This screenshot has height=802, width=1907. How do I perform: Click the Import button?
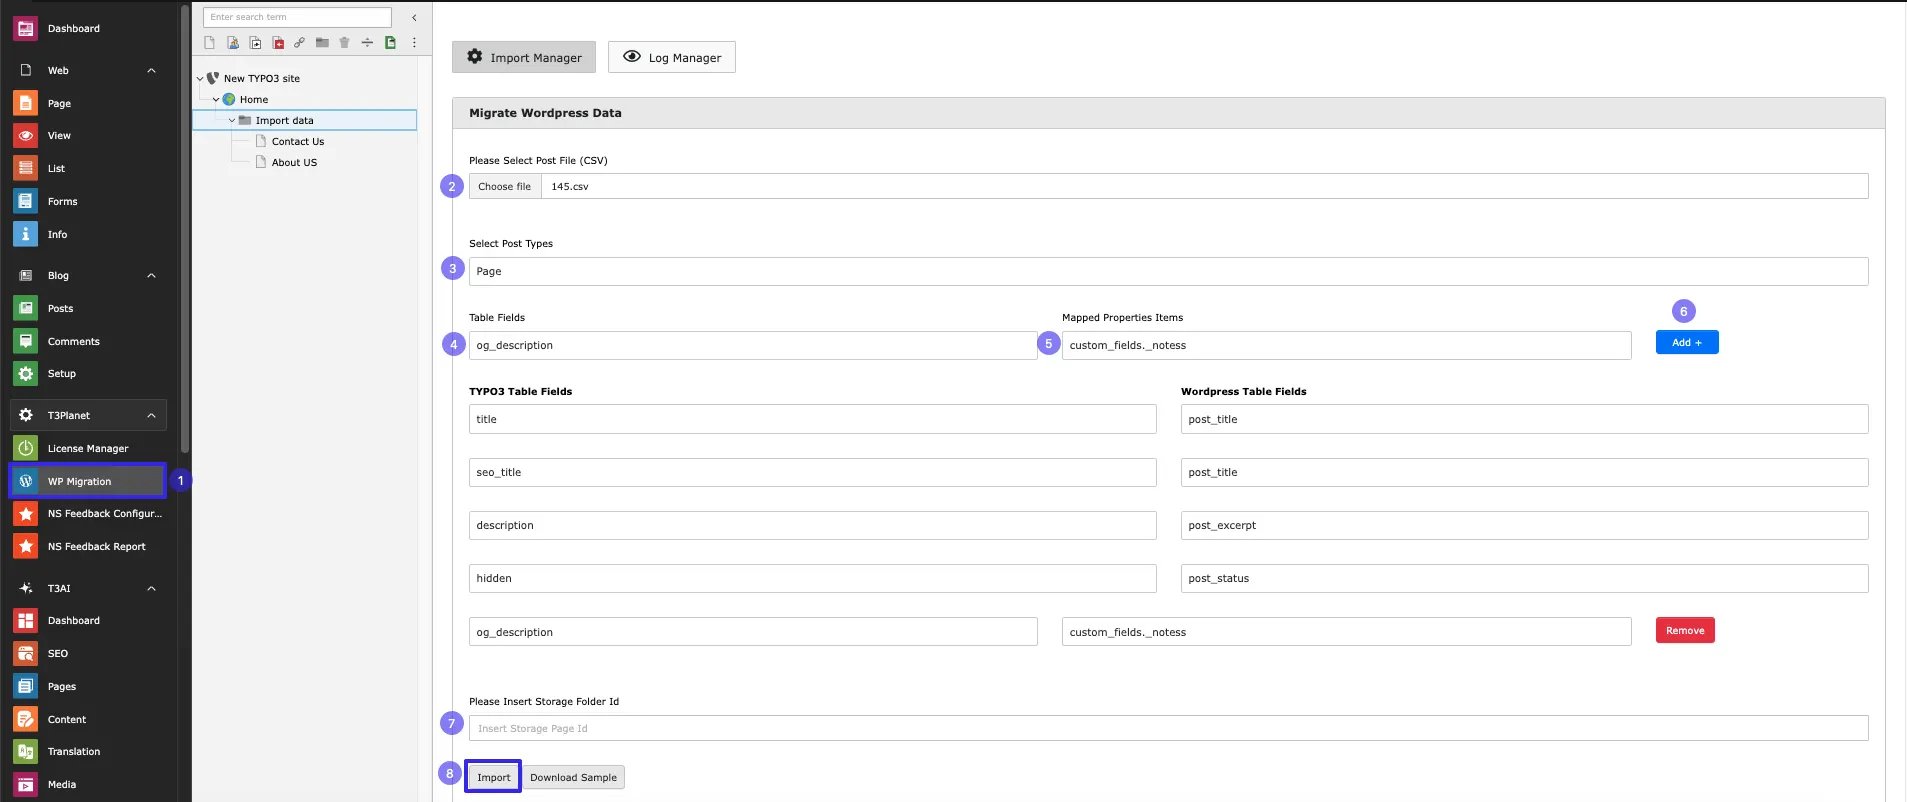pos(493,777)
